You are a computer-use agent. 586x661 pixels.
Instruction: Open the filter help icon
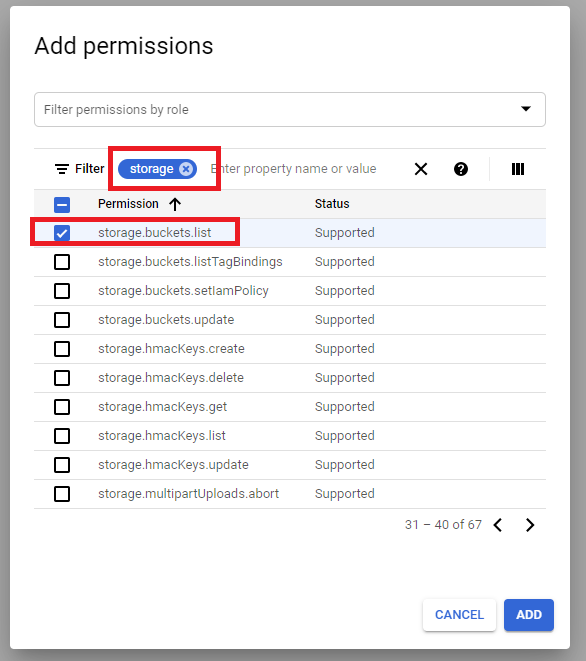461,169
